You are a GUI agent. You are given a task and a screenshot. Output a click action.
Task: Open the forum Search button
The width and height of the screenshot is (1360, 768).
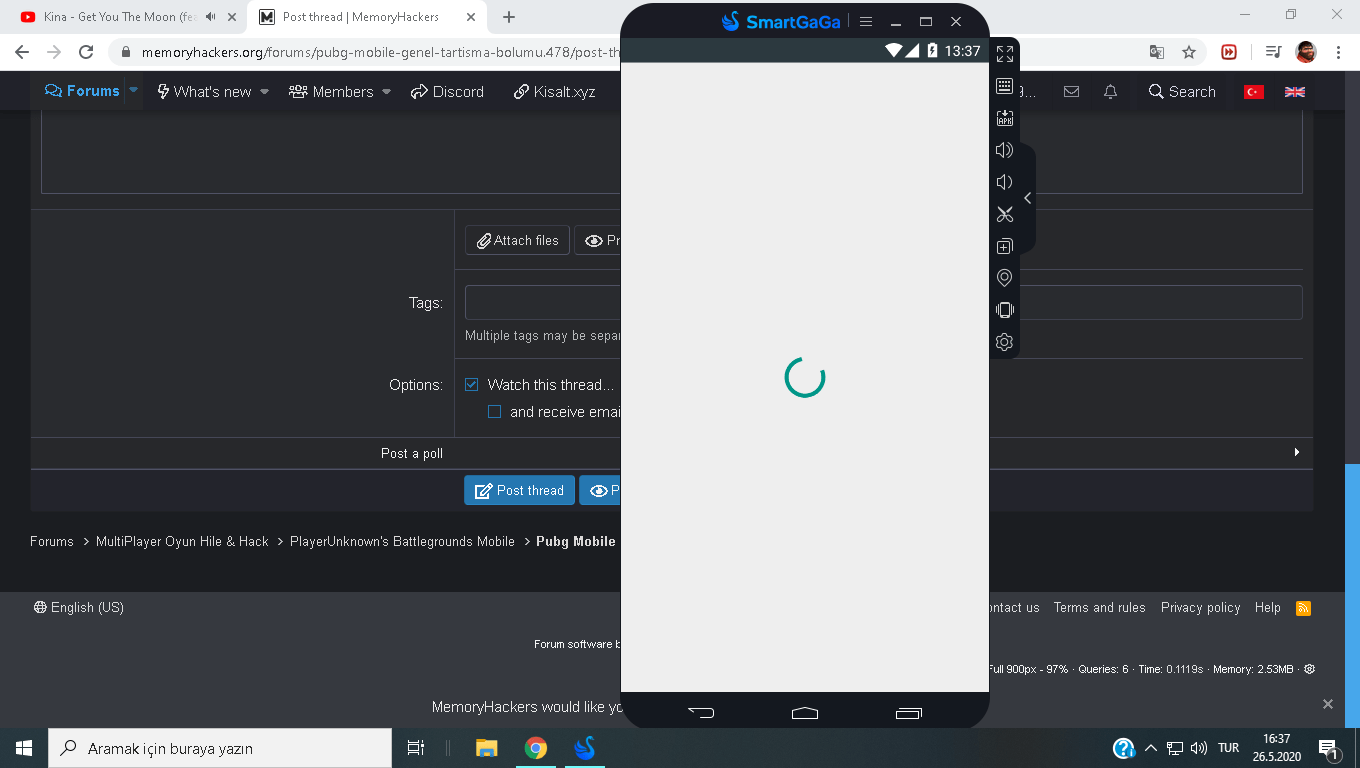tap(1182, 92)
